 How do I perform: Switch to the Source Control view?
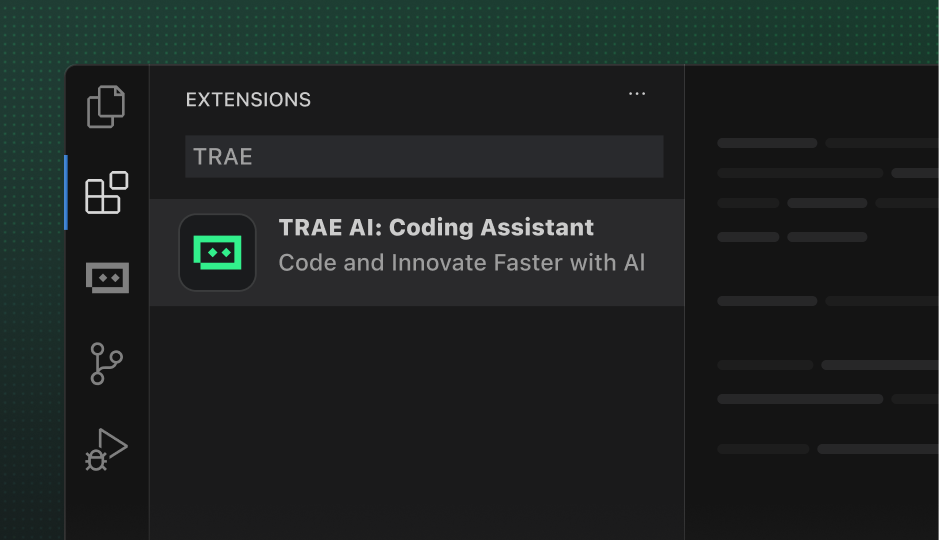[x=106, y=363]
